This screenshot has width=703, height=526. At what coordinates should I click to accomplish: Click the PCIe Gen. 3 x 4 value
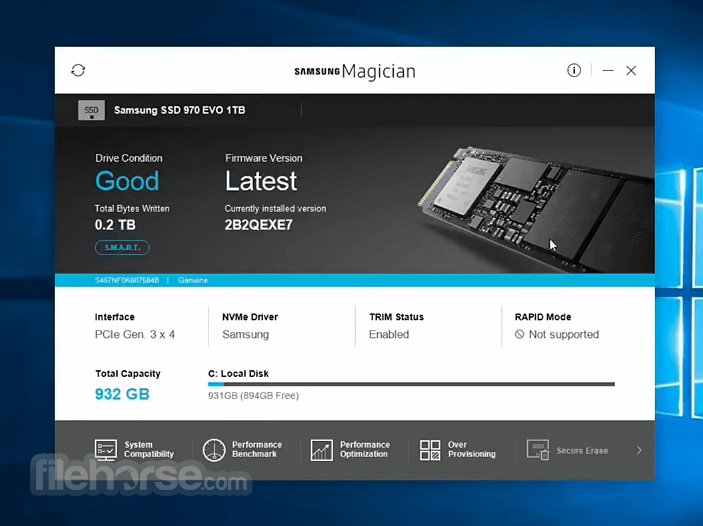[135, 335]
